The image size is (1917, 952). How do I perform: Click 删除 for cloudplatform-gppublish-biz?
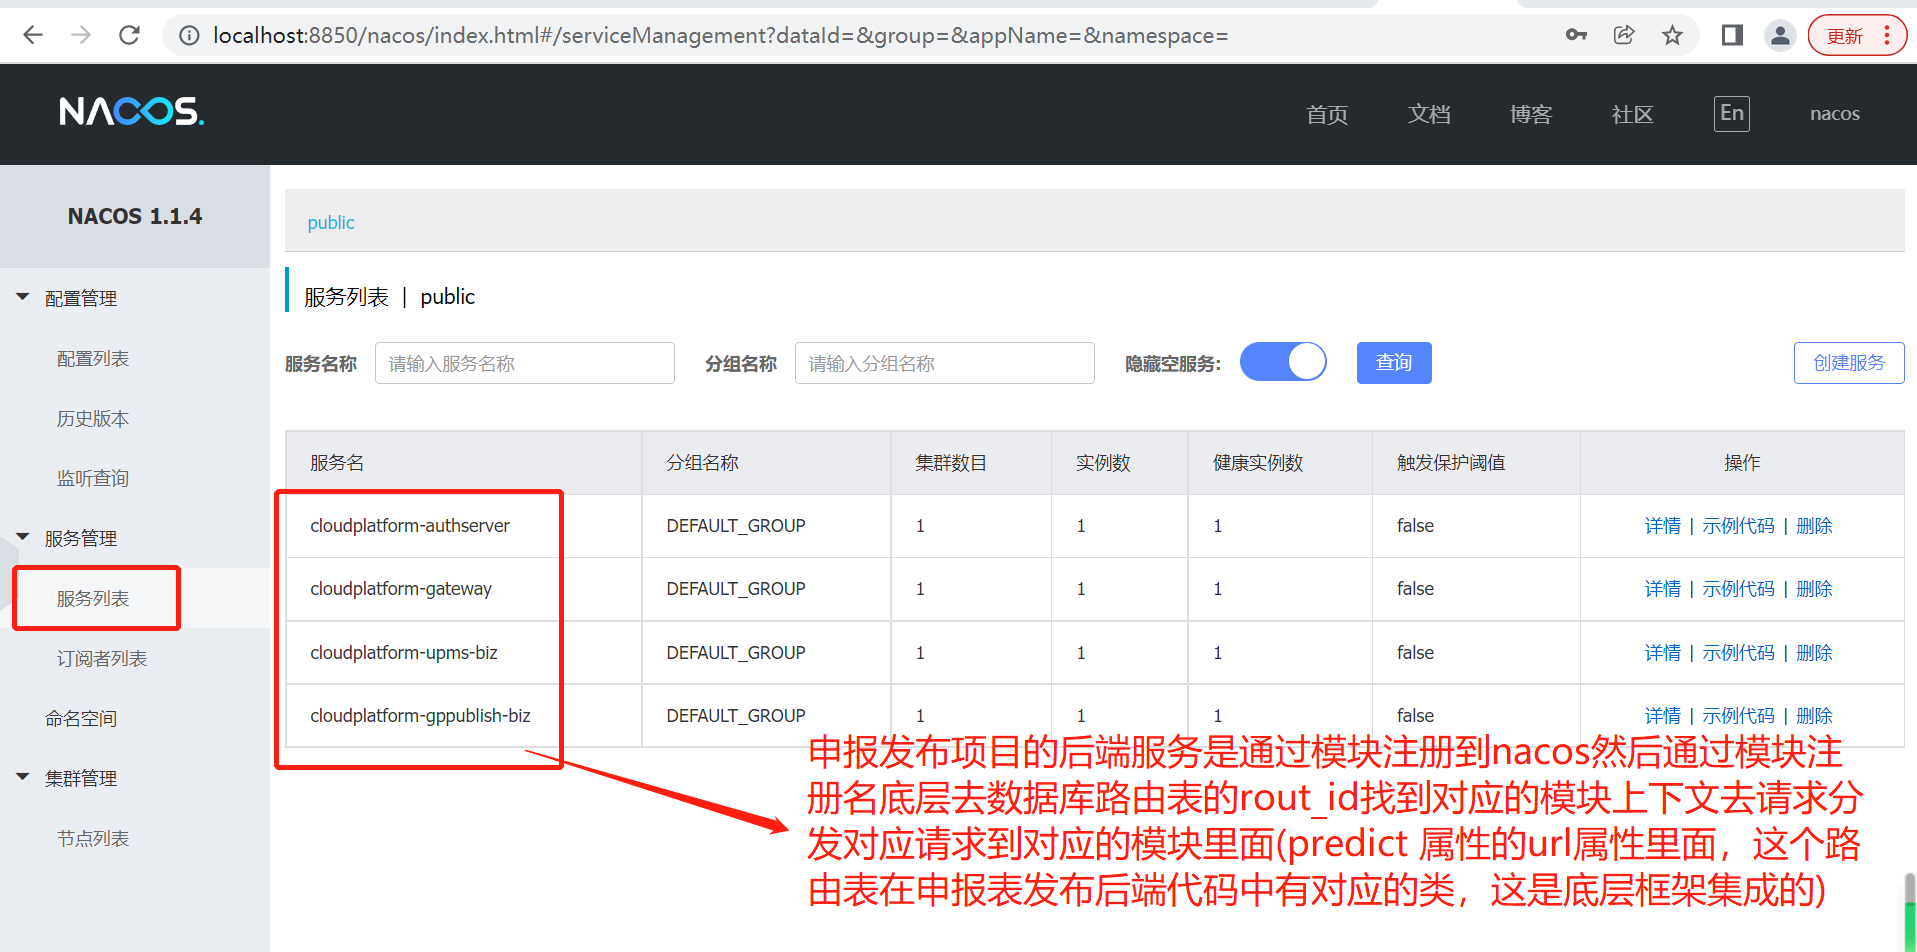[x=1814, y=716]
